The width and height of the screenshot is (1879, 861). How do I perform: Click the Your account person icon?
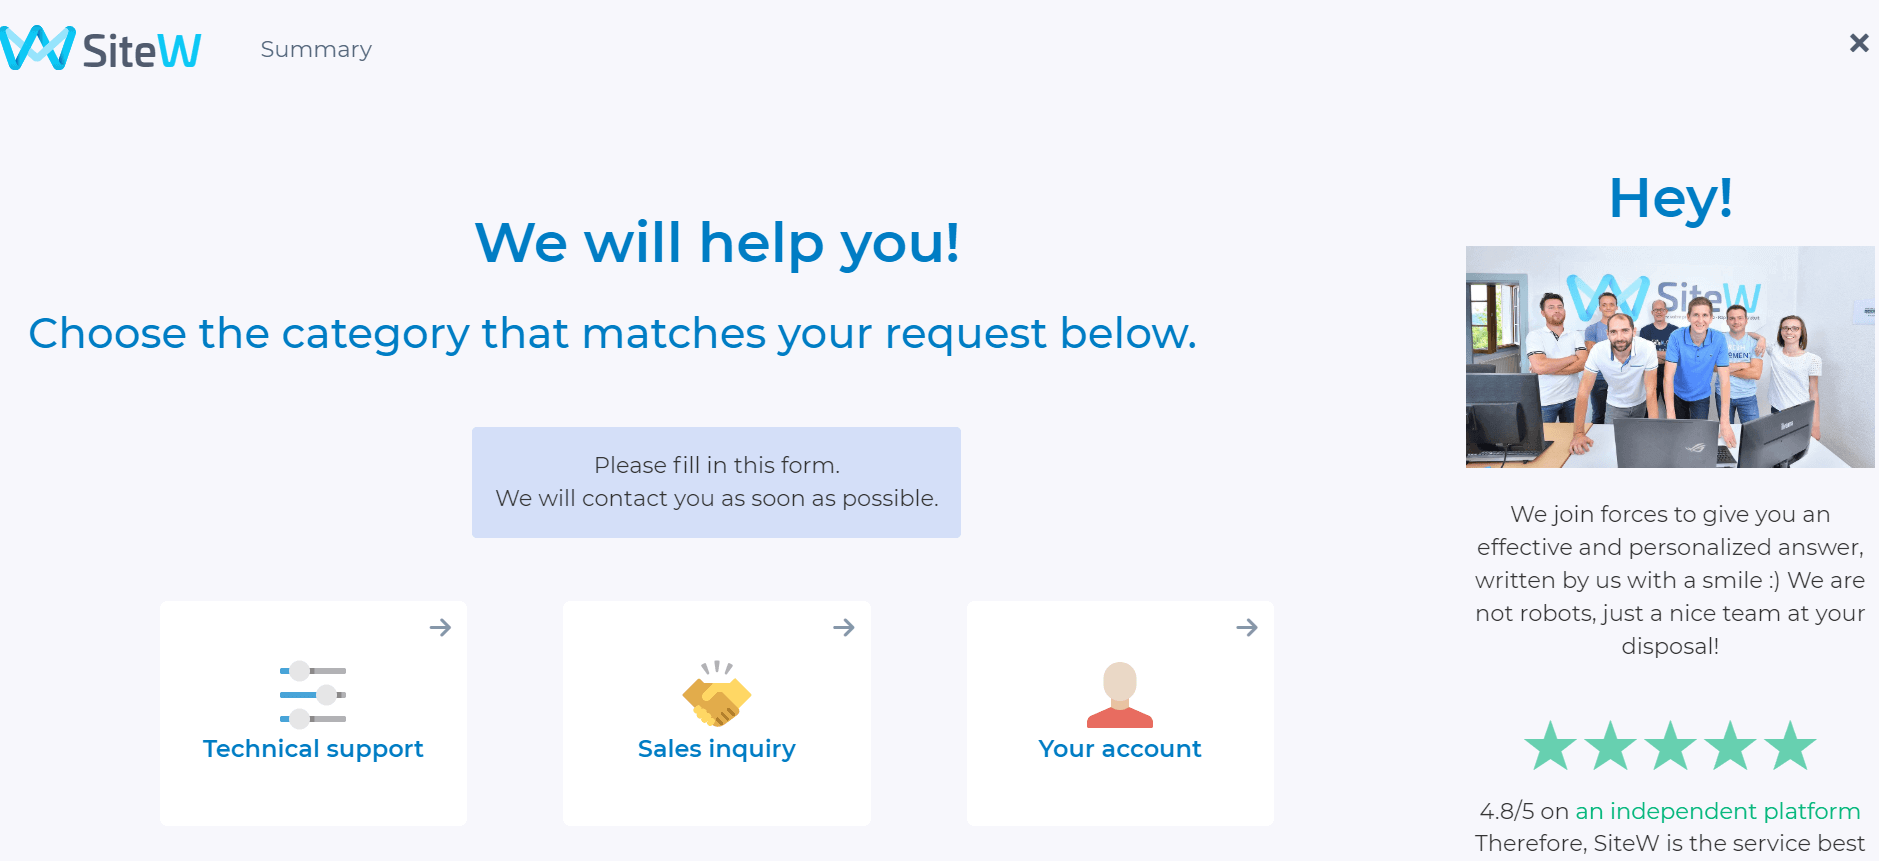(1120, 694)
